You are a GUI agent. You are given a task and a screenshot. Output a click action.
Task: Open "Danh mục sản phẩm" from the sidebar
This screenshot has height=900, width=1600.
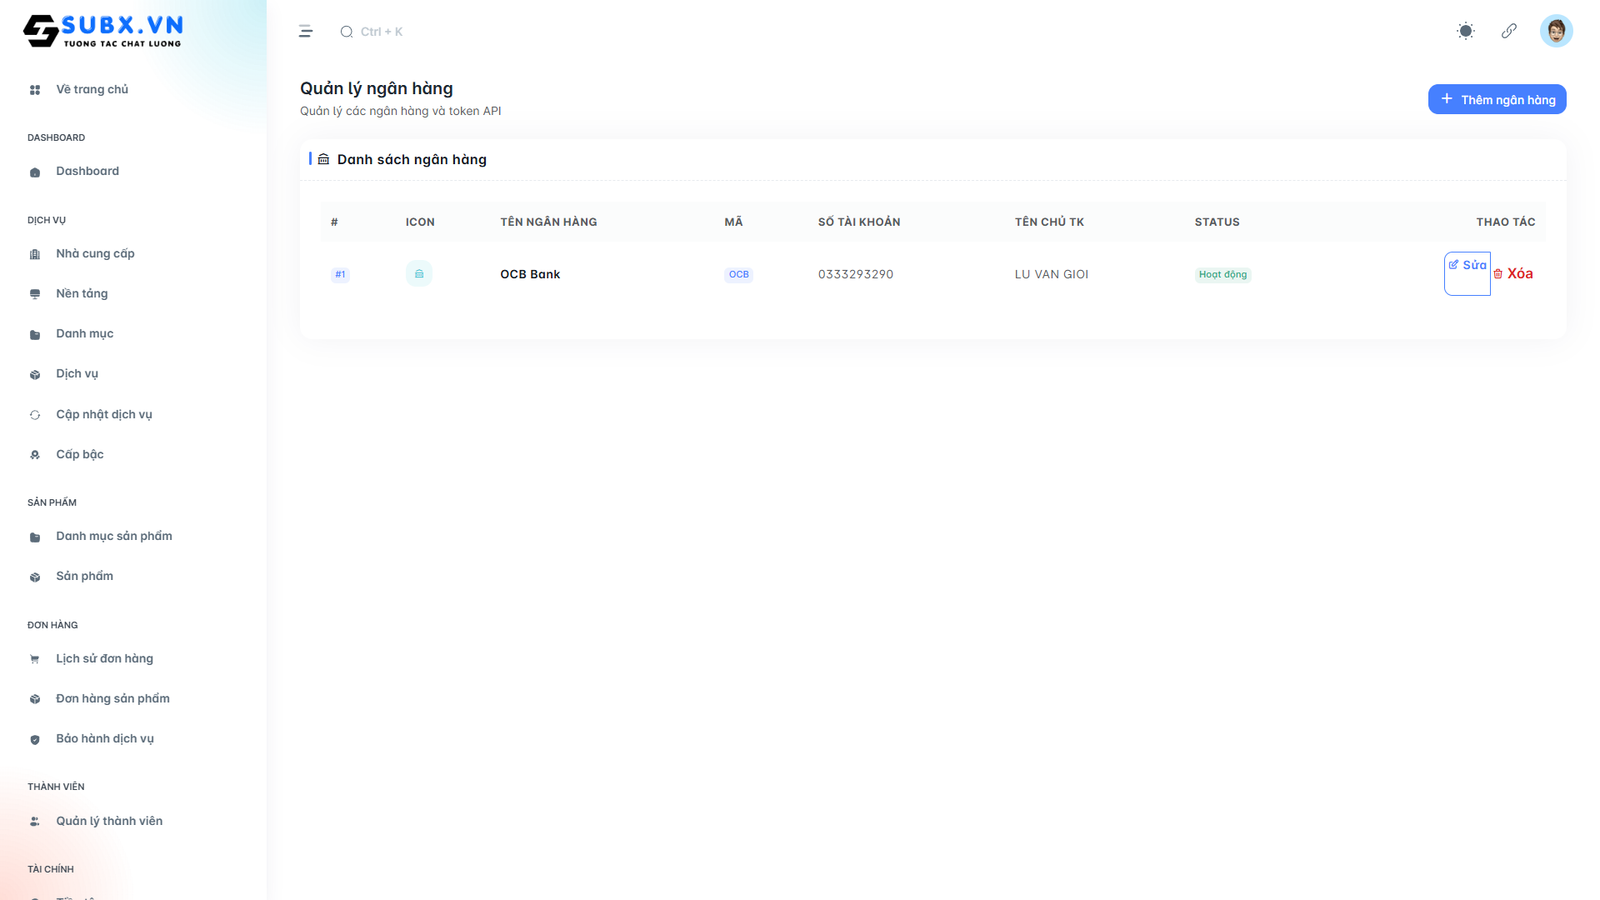113,535
